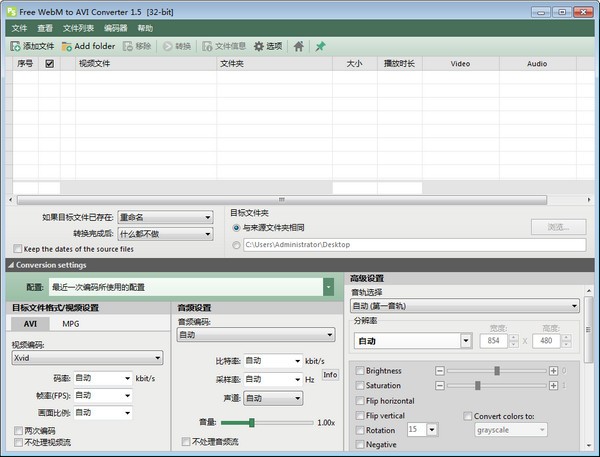Enable Keep the dates of source files
Image resolution: width=600 pixels, height=457 pixels.
[18, 248]
